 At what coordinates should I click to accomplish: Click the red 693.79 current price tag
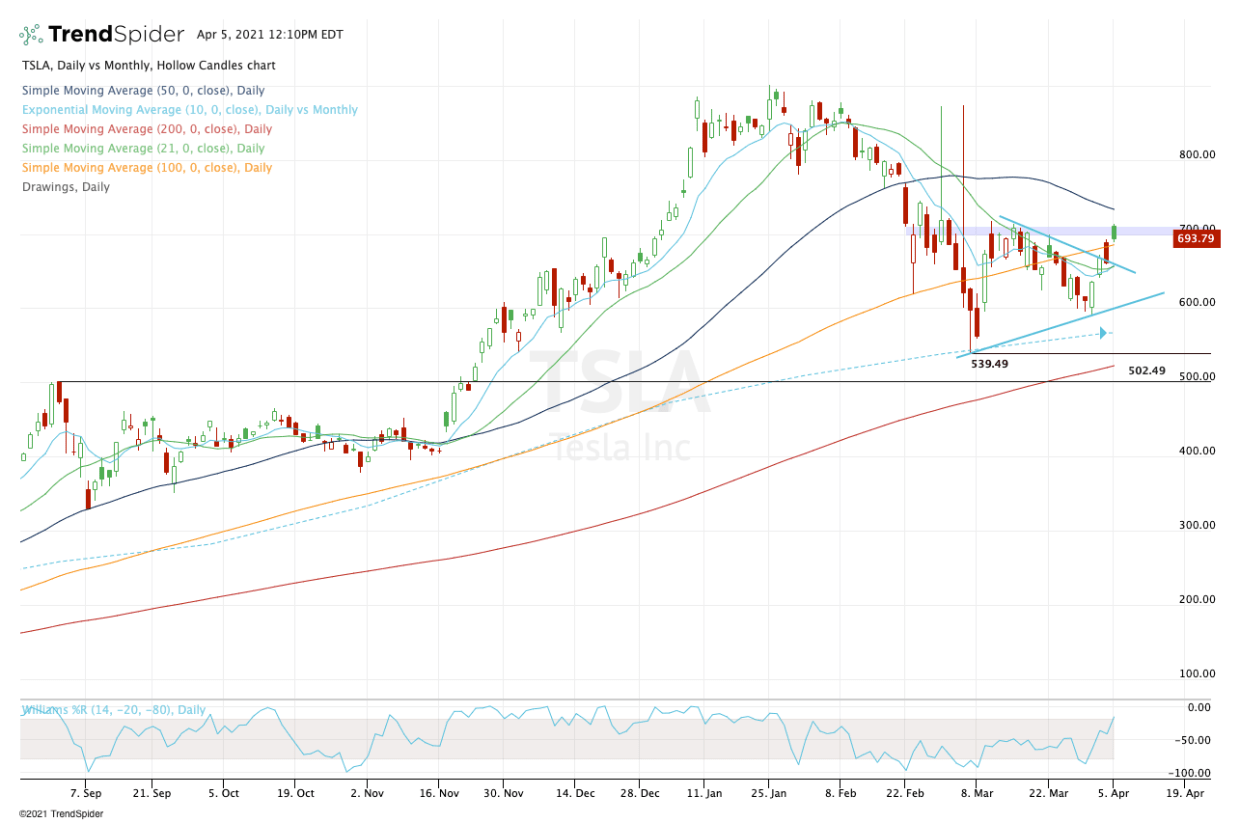pyautogui.click(x=1196, y=239)
